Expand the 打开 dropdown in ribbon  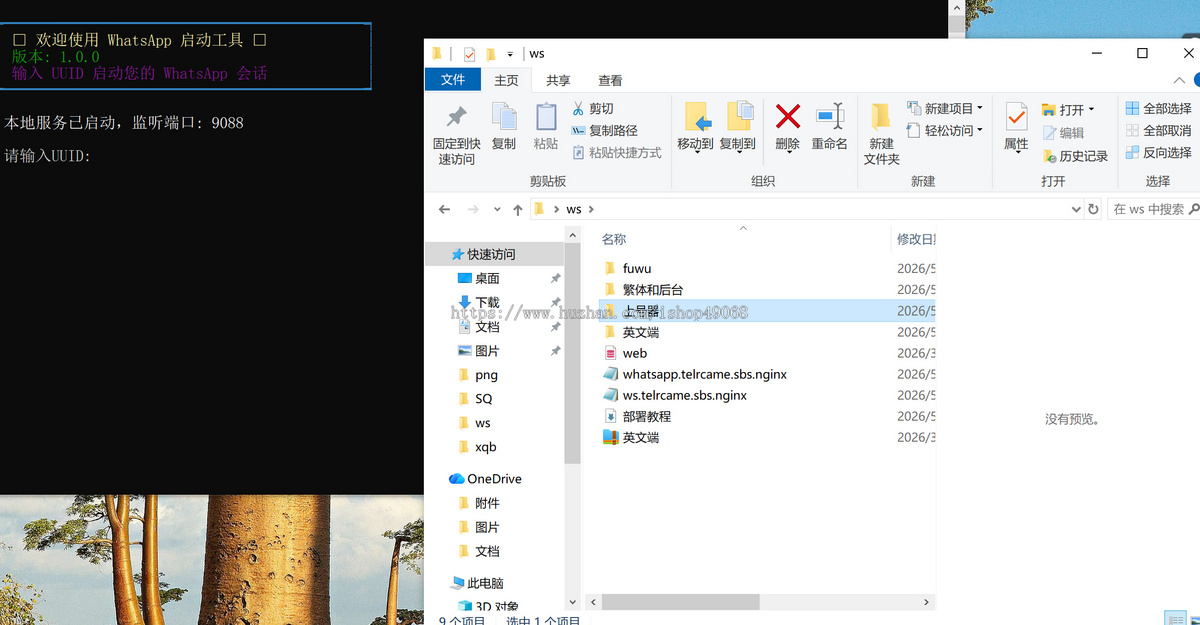(1091, 109)
